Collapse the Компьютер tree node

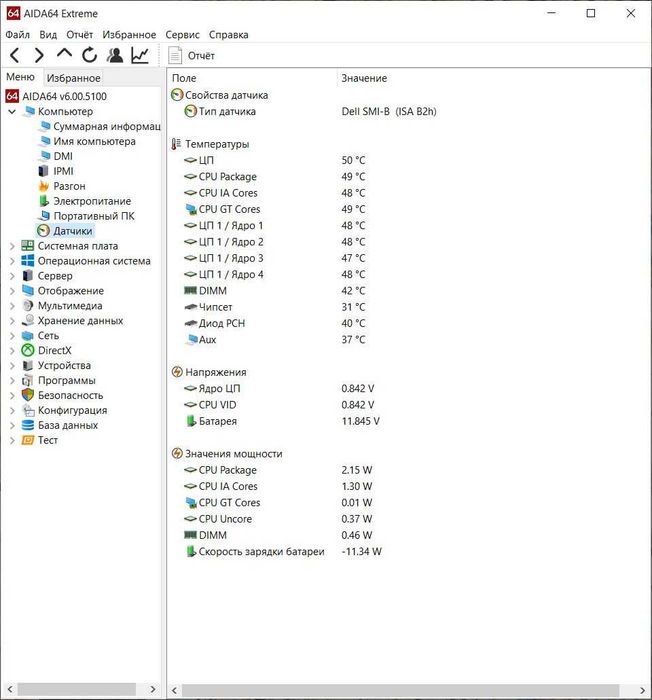pos(12,112)
